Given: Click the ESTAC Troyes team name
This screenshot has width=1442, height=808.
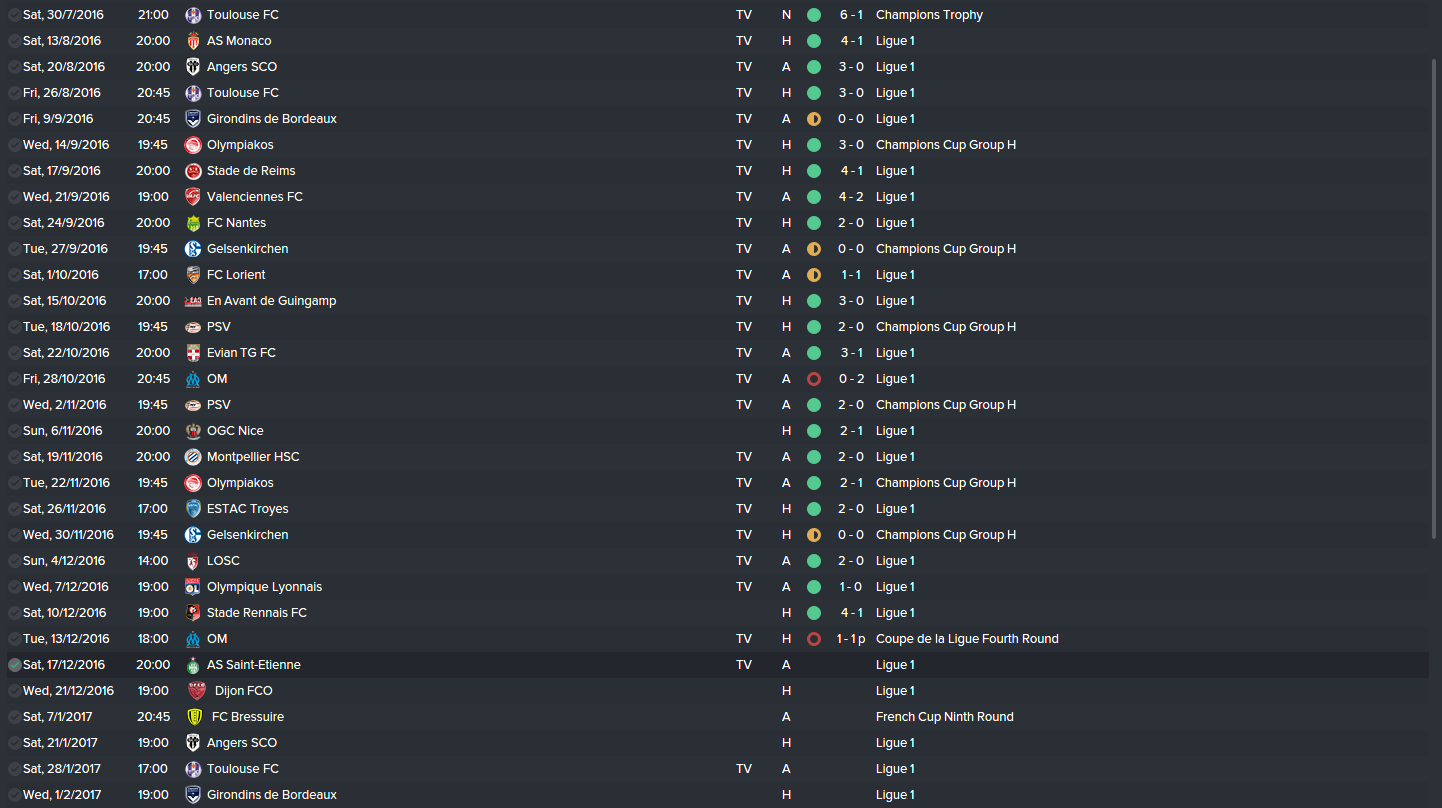Looking at the screenshot, I should (247, 509).
